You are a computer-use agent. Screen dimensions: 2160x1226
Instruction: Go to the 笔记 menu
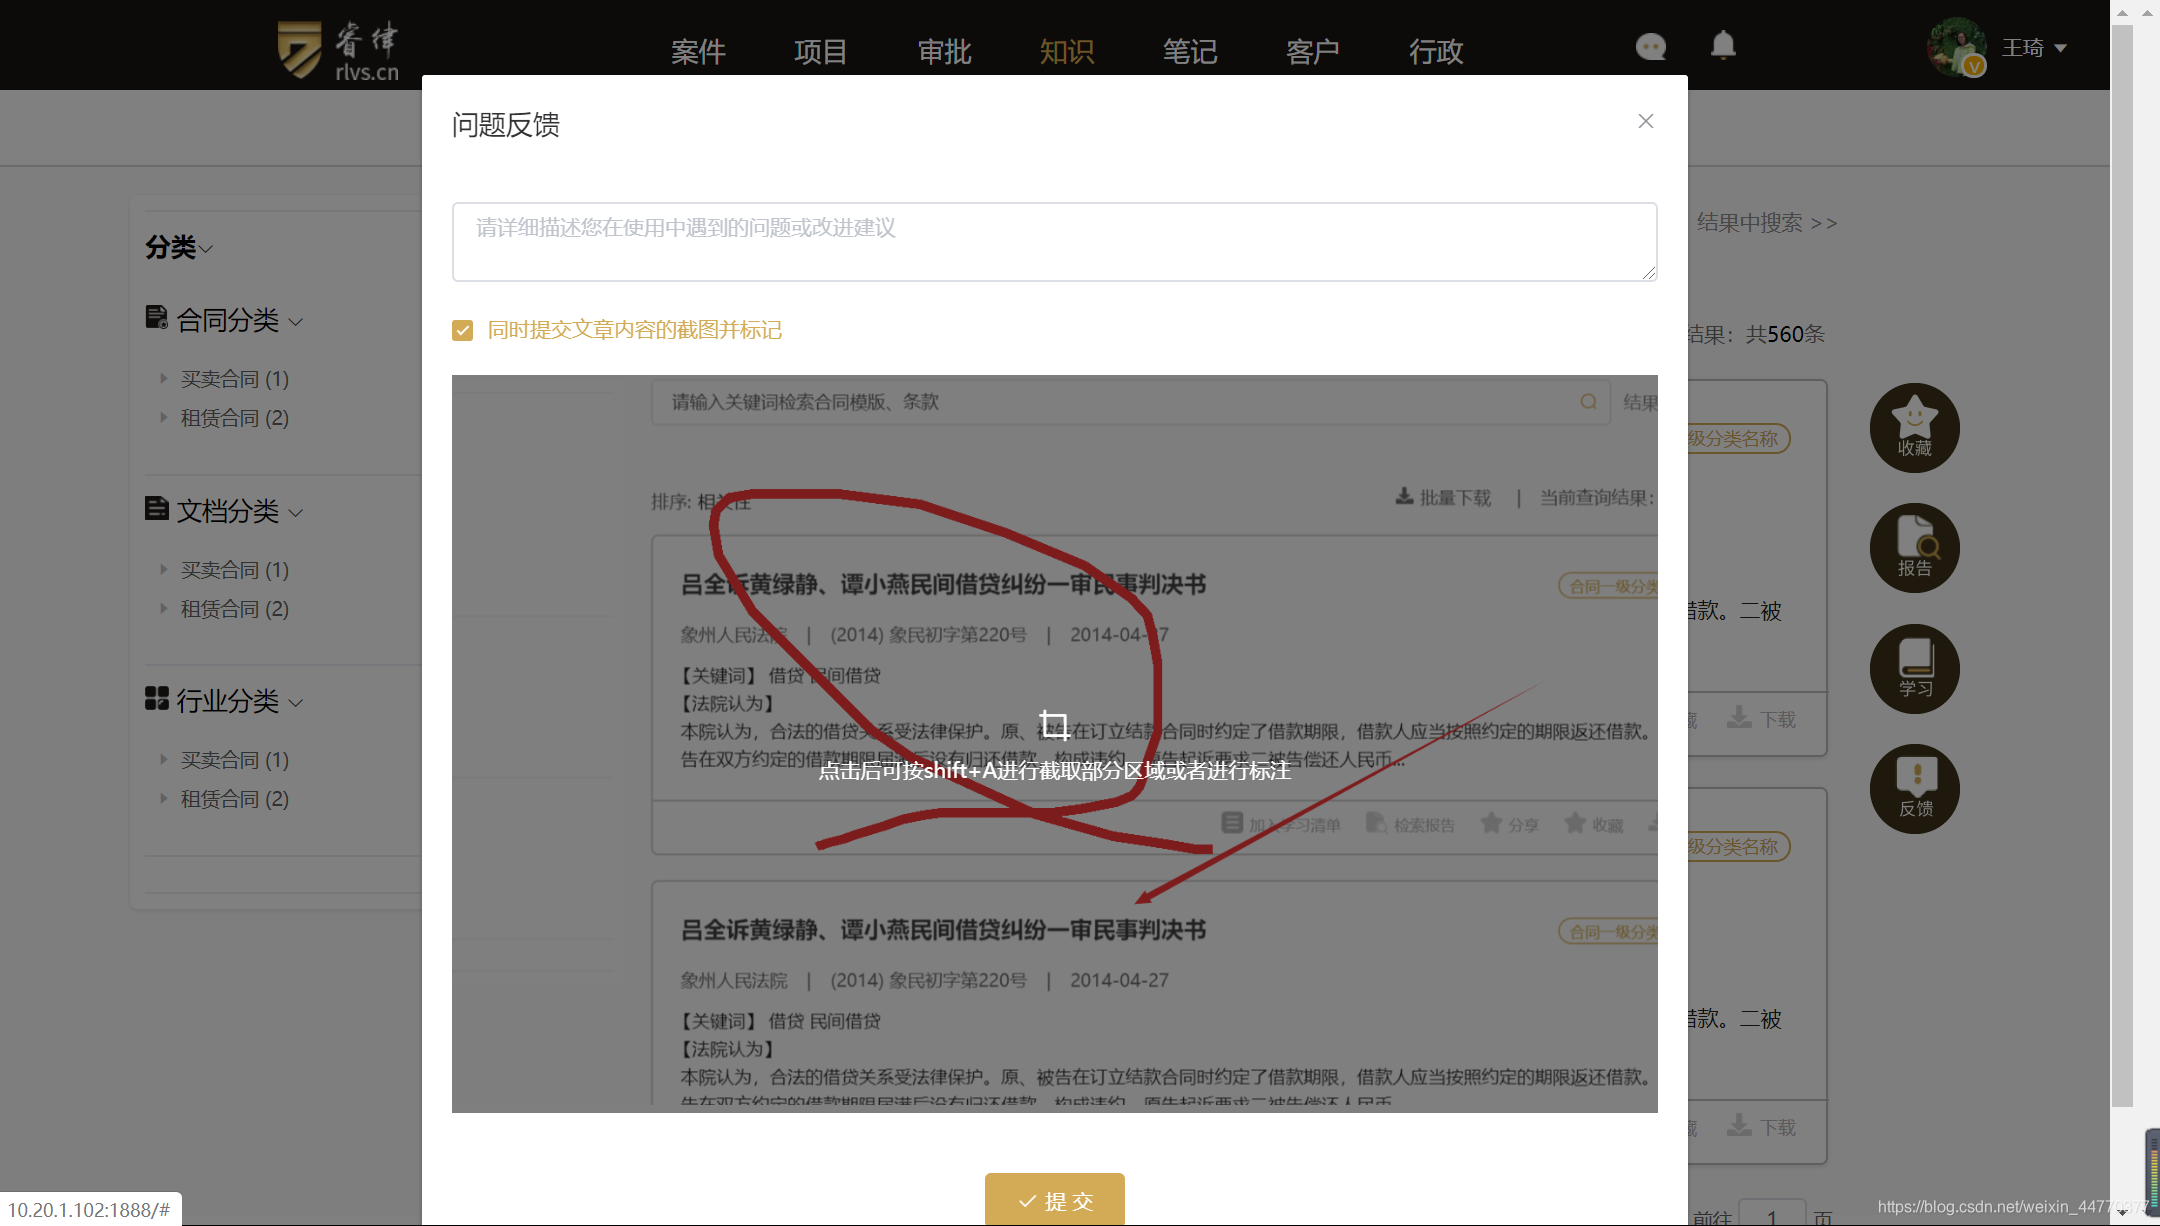pyautogui.click(x=1190, y=52)
